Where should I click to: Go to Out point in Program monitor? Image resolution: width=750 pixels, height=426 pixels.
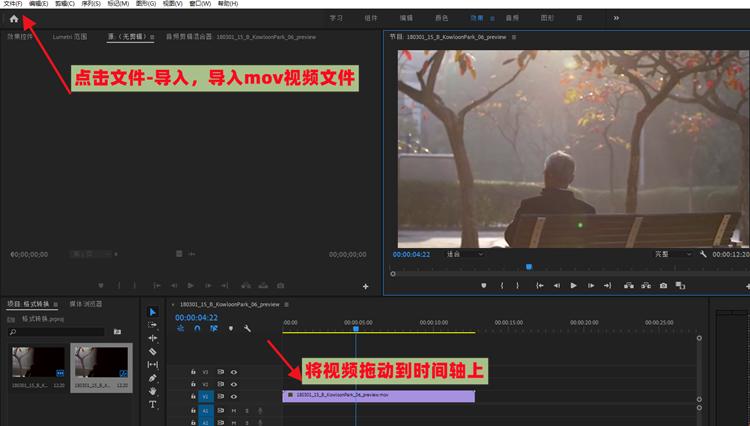(x=607, y=285)
